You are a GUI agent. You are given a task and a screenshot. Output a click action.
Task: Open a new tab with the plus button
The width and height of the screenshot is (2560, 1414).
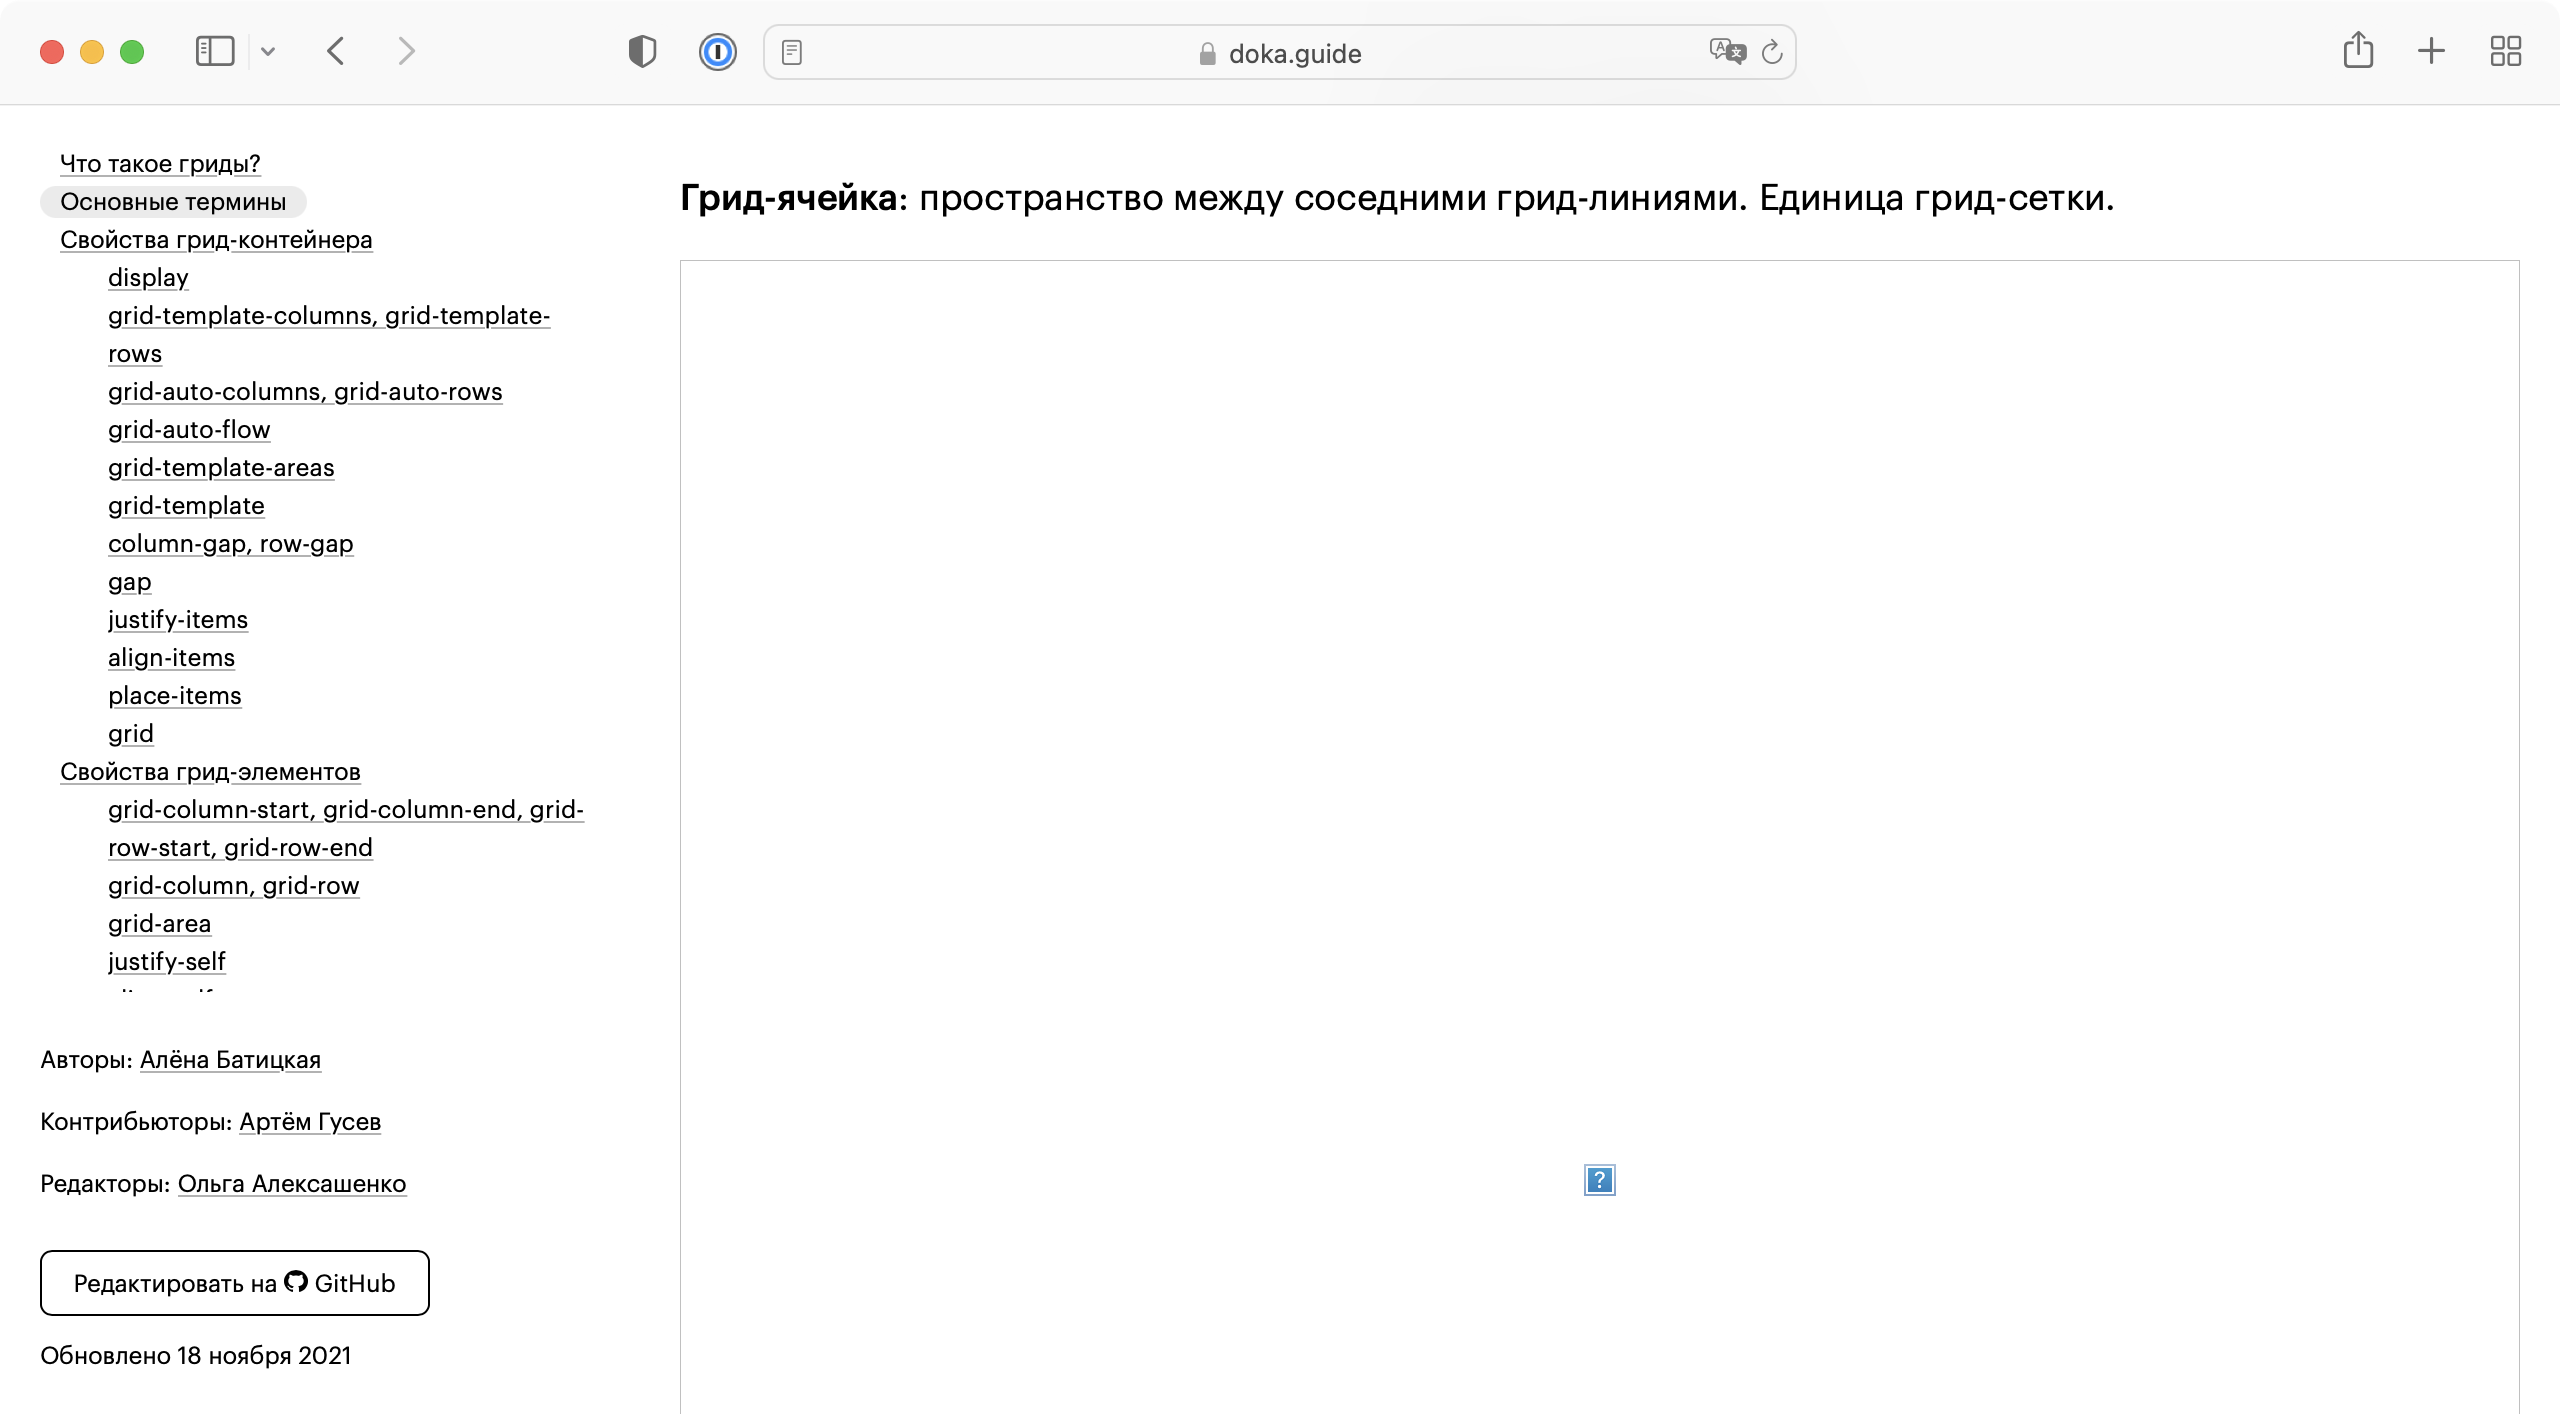coord(2430,51)
